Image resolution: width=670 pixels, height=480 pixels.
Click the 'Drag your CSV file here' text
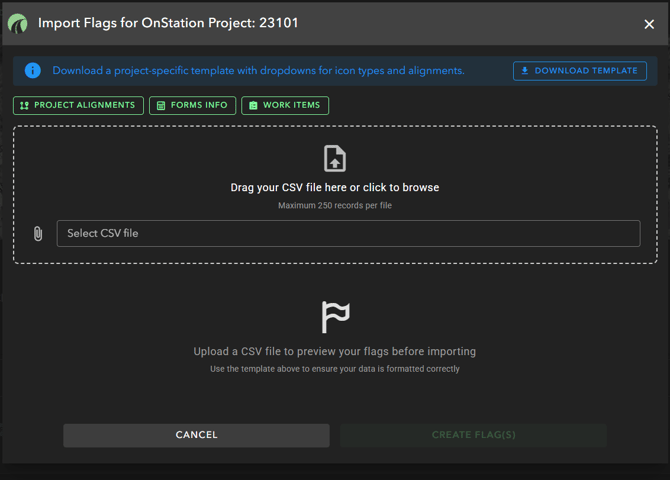point(335,187)
